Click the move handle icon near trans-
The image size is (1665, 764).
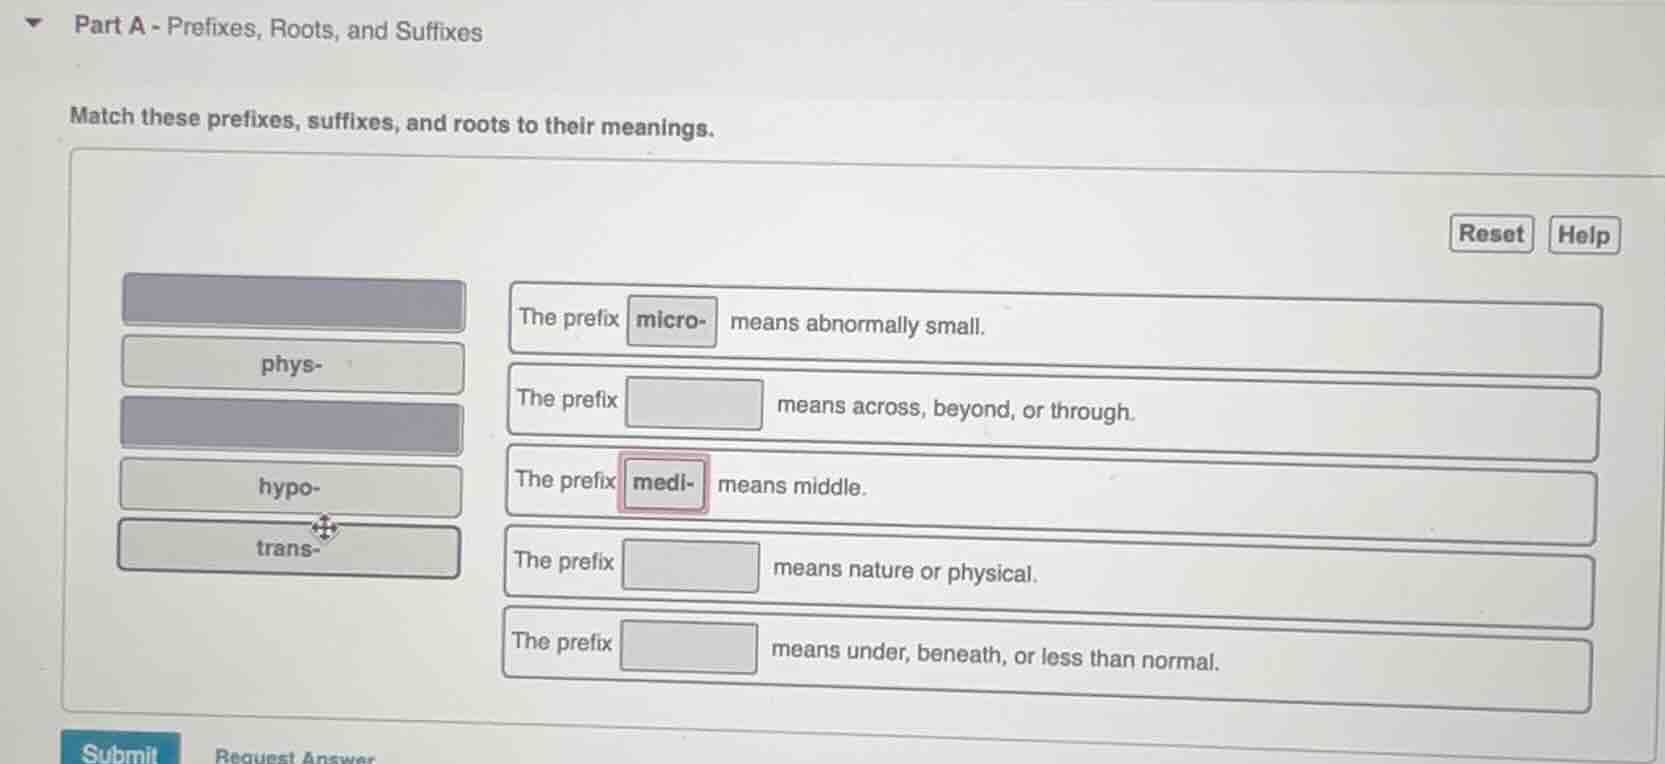324,528
